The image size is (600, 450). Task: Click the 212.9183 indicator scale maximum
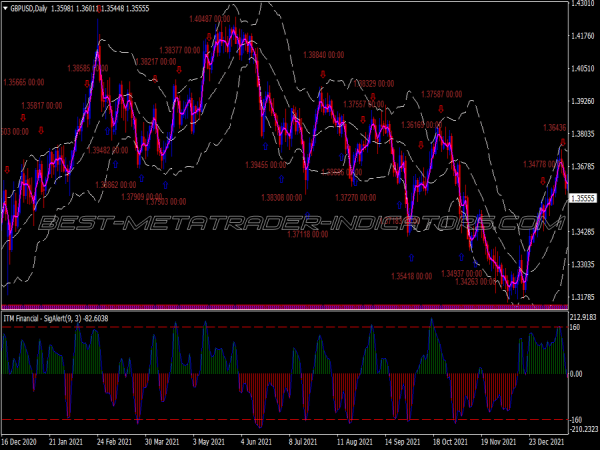click(583, 317)
